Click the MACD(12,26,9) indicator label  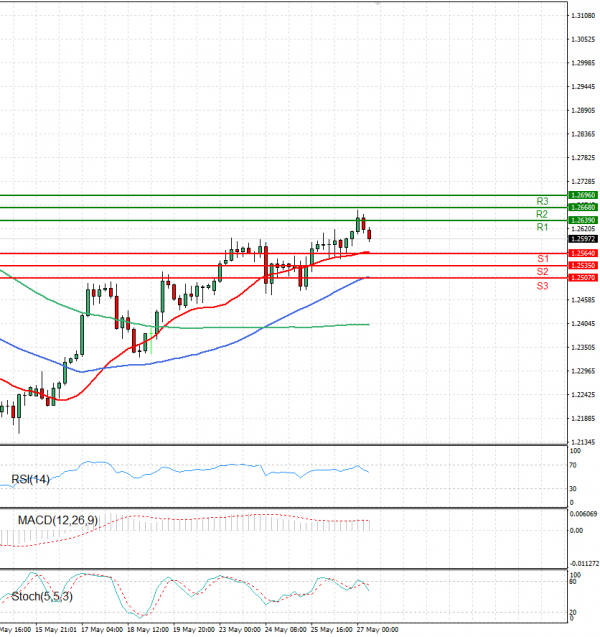pyautogui.click(x=58, y=520)
